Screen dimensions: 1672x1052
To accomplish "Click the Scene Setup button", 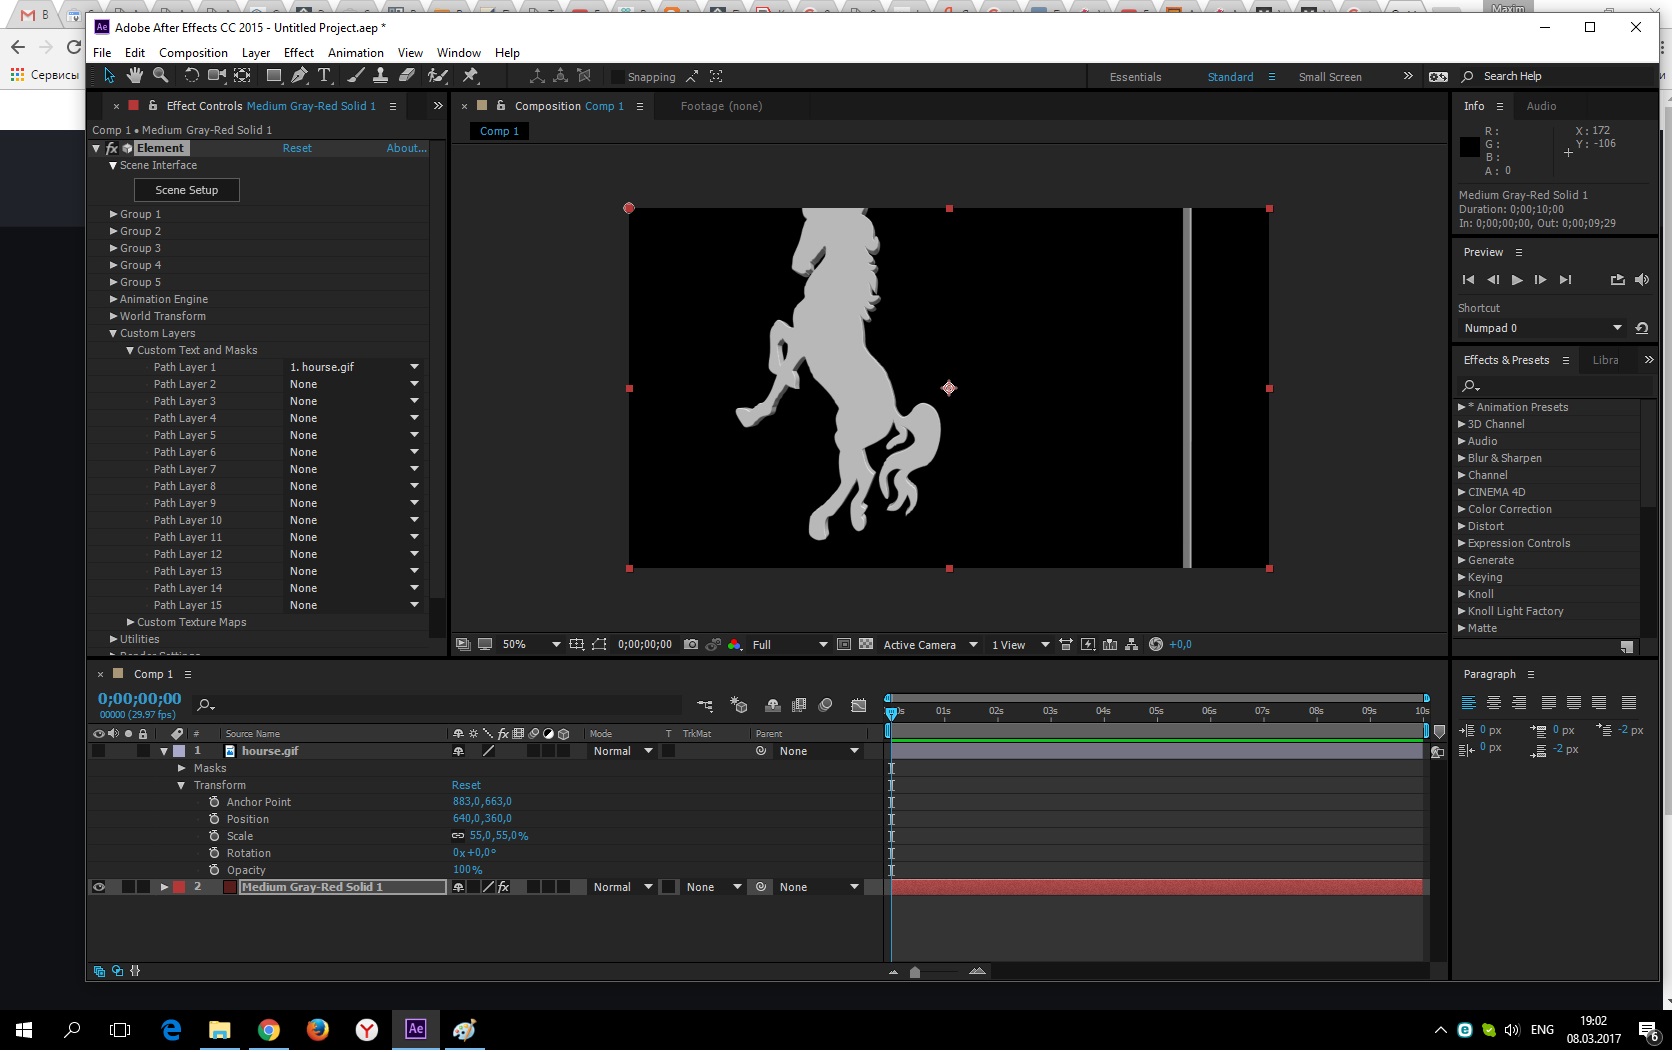I will tap(187, 190).
